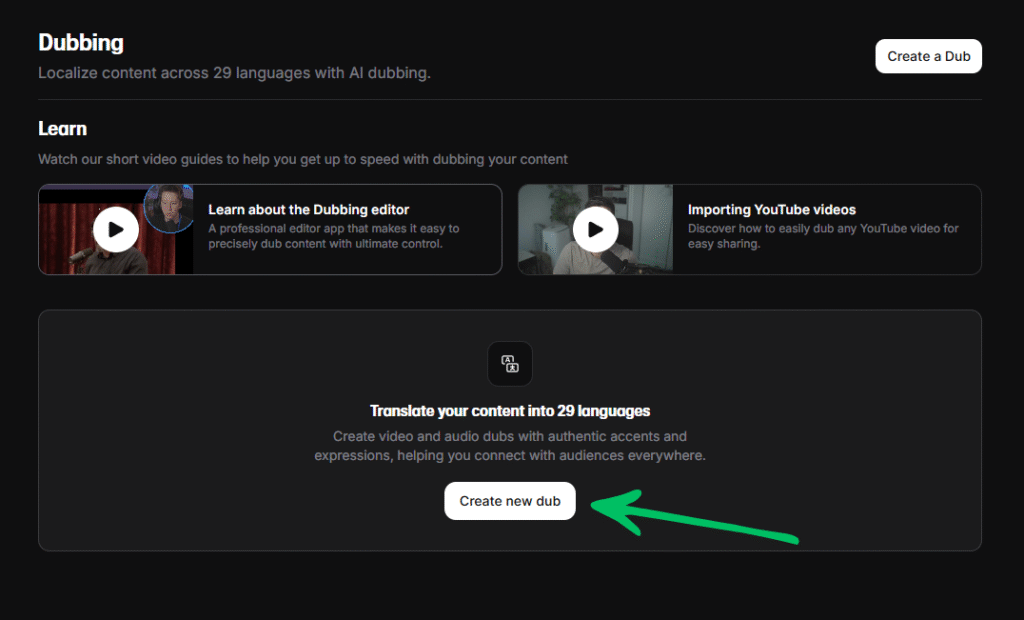The image size is (1024, 620).
Task: Click the circular presenter avatar in thumbnail
Action: [x=168, y=207]
